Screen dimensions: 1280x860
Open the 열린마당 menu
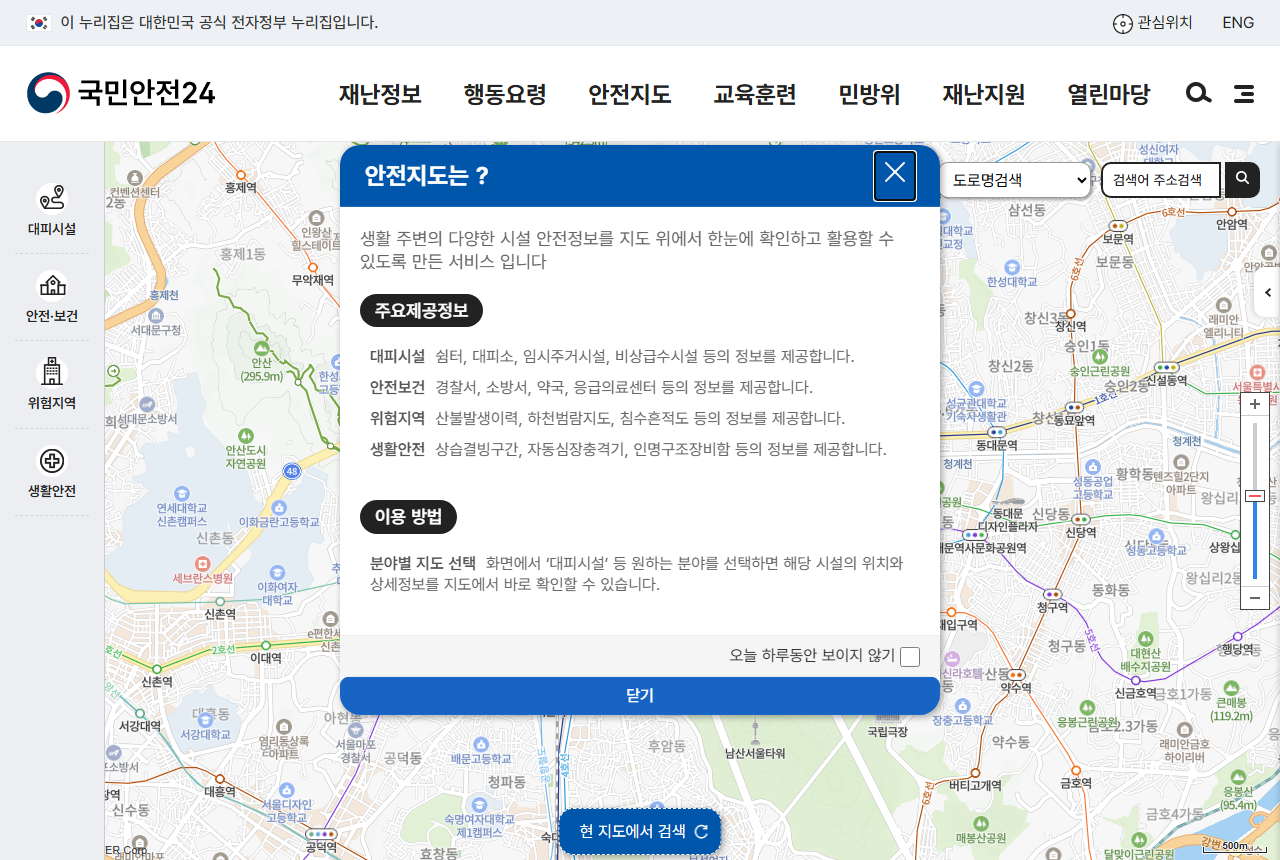coord(1109,94)
